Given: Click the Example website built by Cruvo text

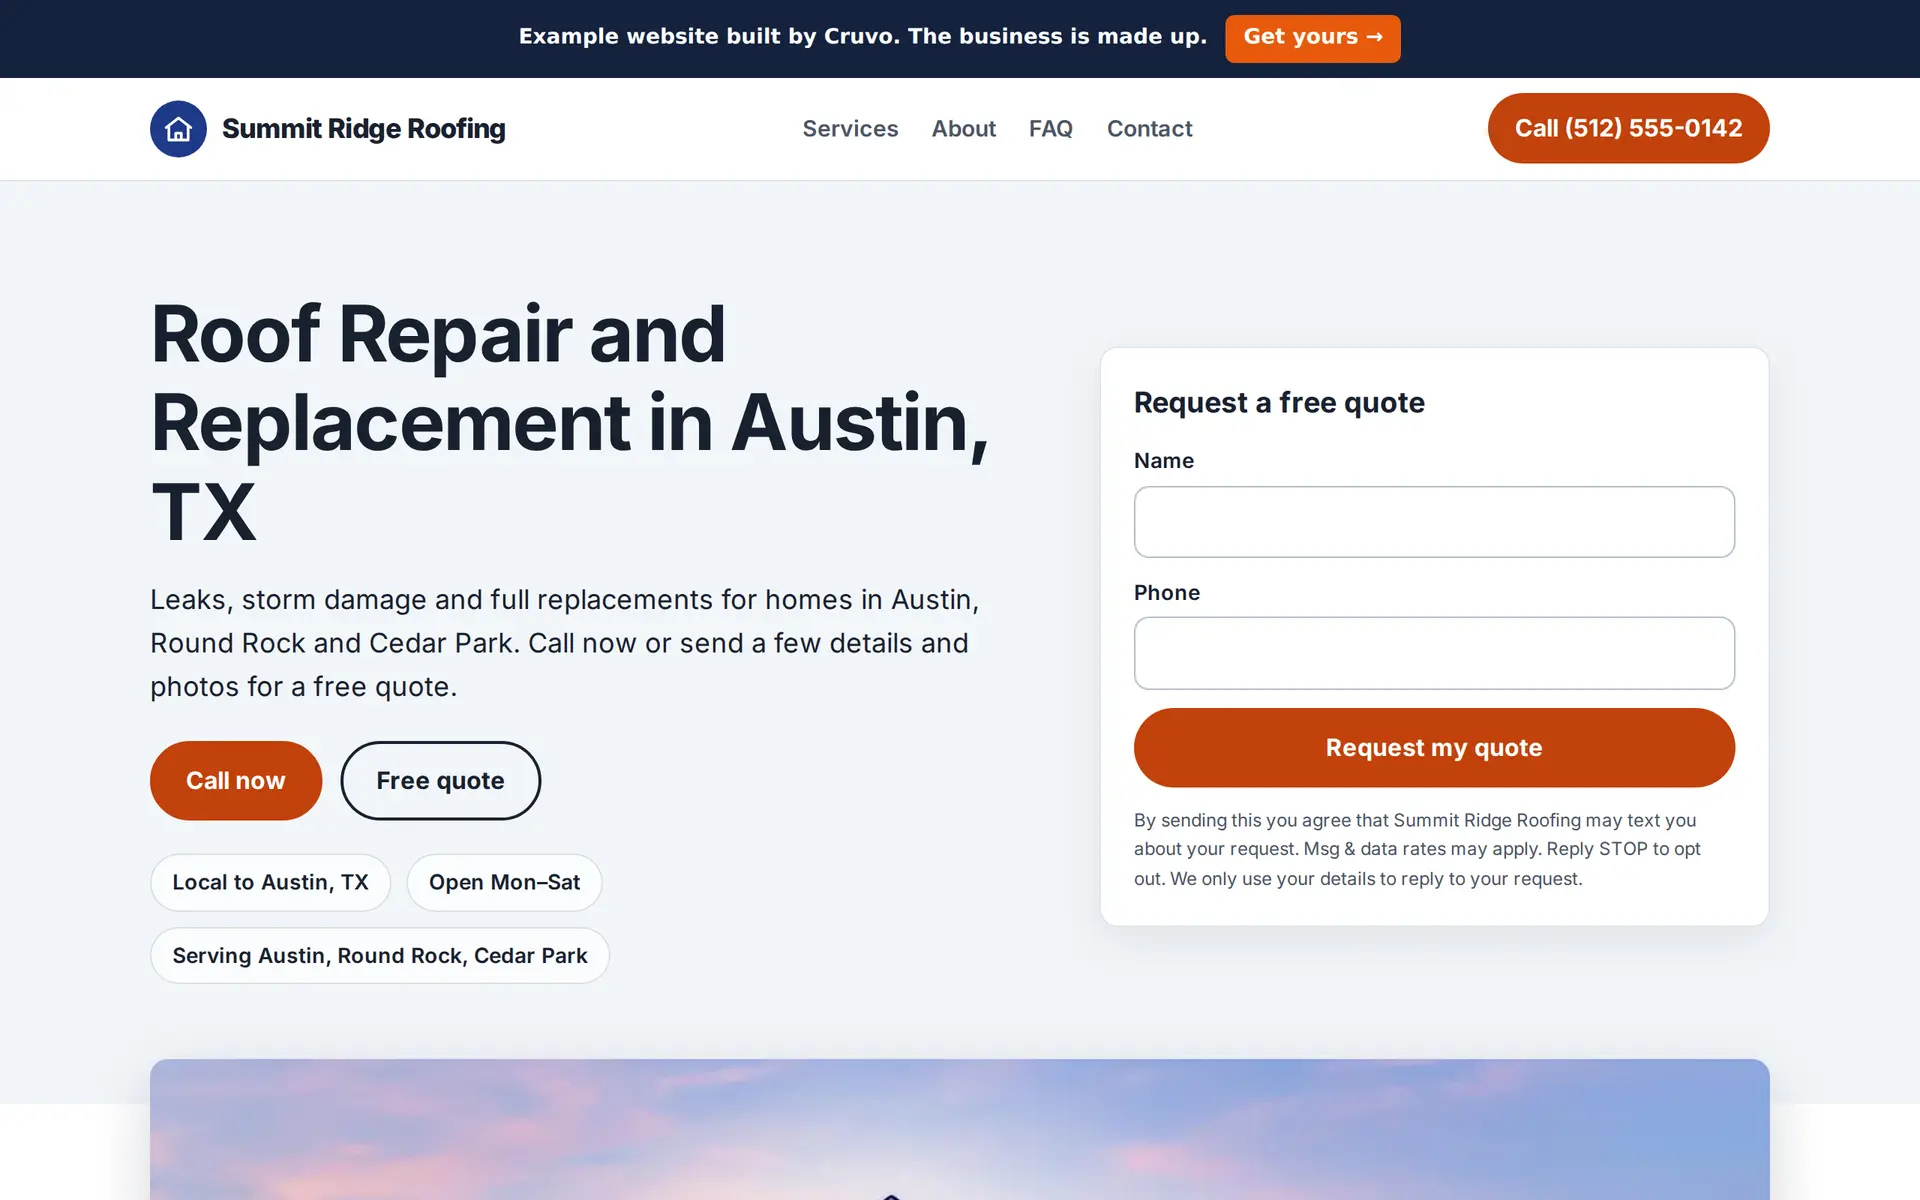Looking at the screenshot, I should (x=862, y=37).
